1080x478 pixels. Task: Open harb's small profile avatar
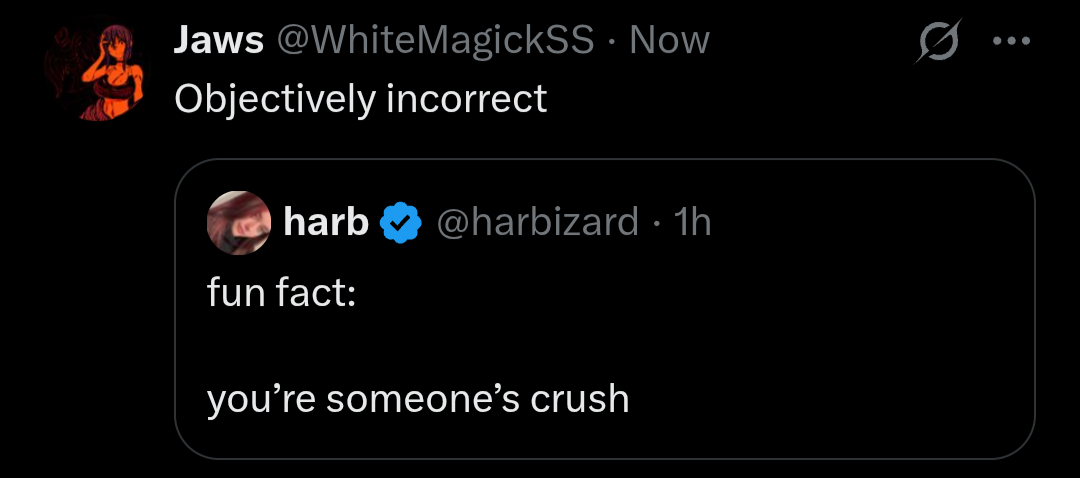coord(239,222)
